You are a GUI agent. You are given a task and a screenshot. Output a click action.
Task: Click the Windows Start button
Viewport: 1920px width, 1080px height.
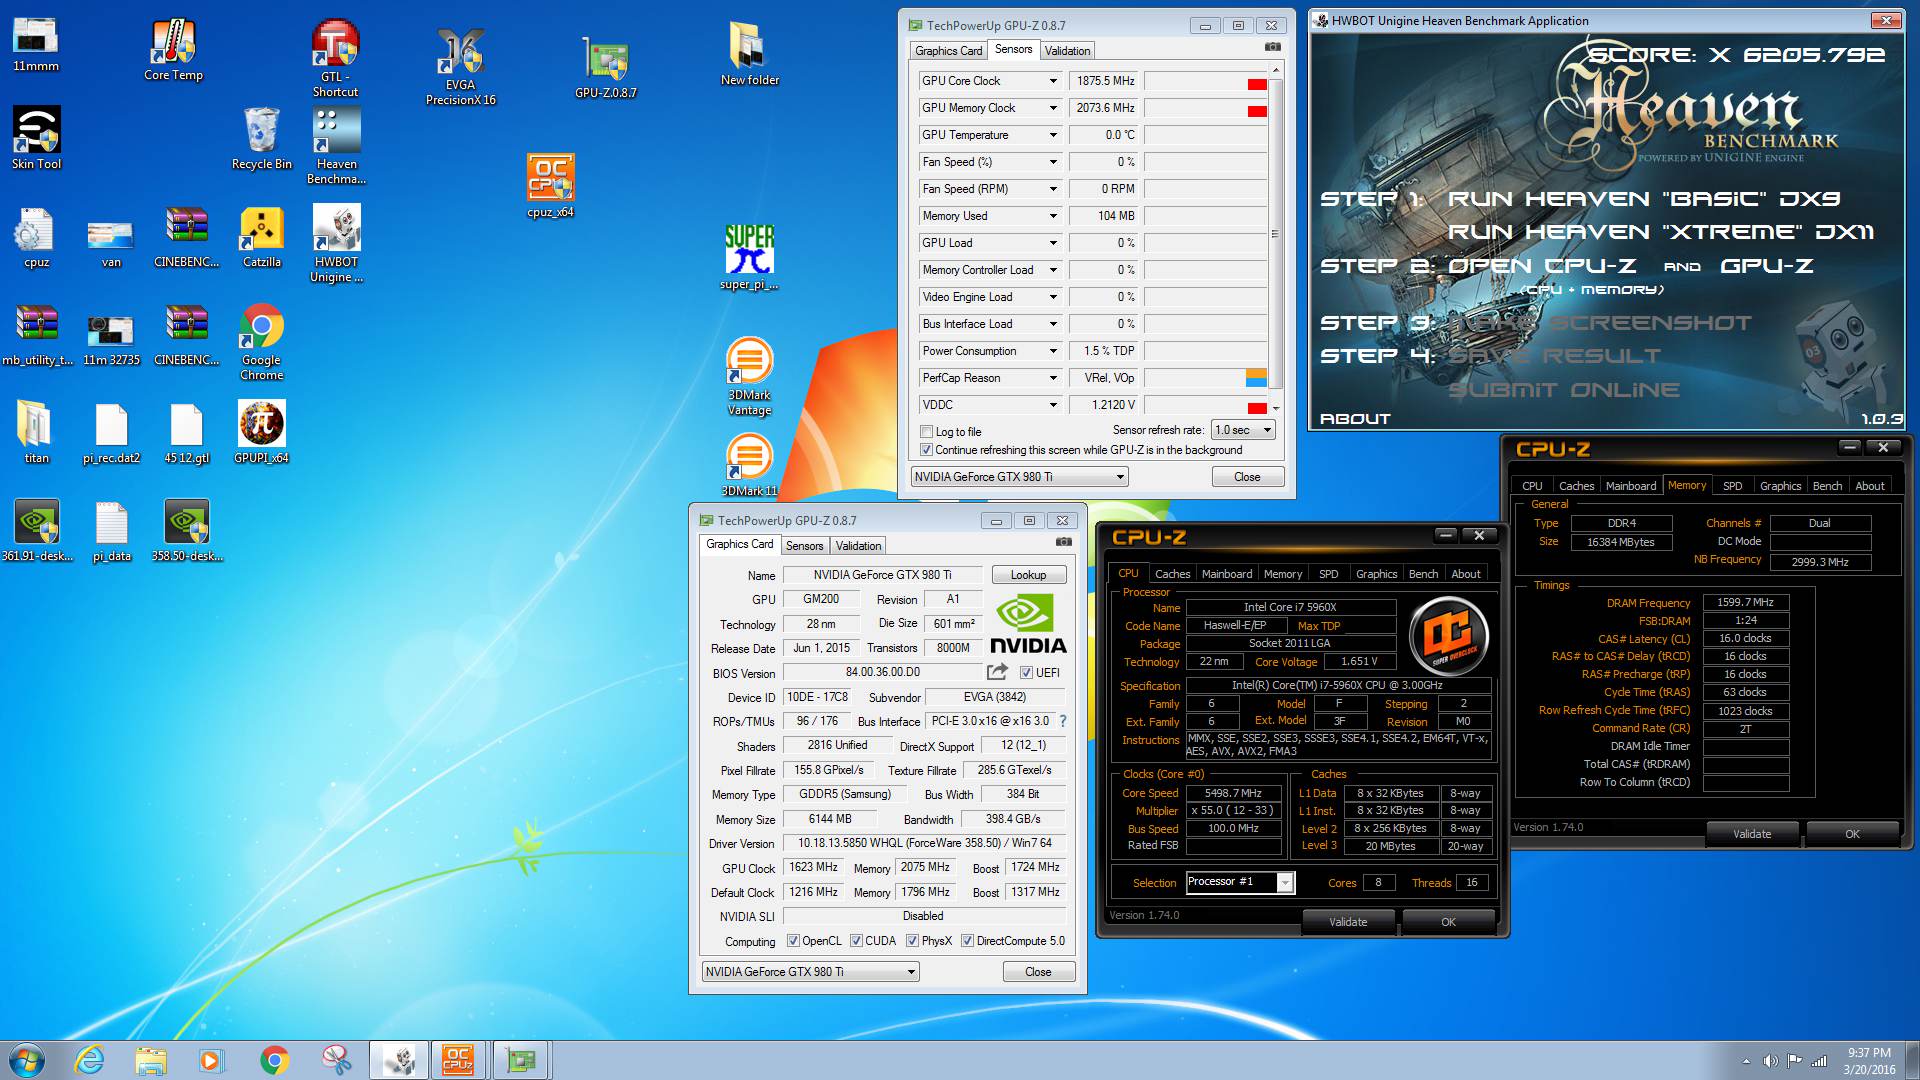click(x=26, y=1060)
